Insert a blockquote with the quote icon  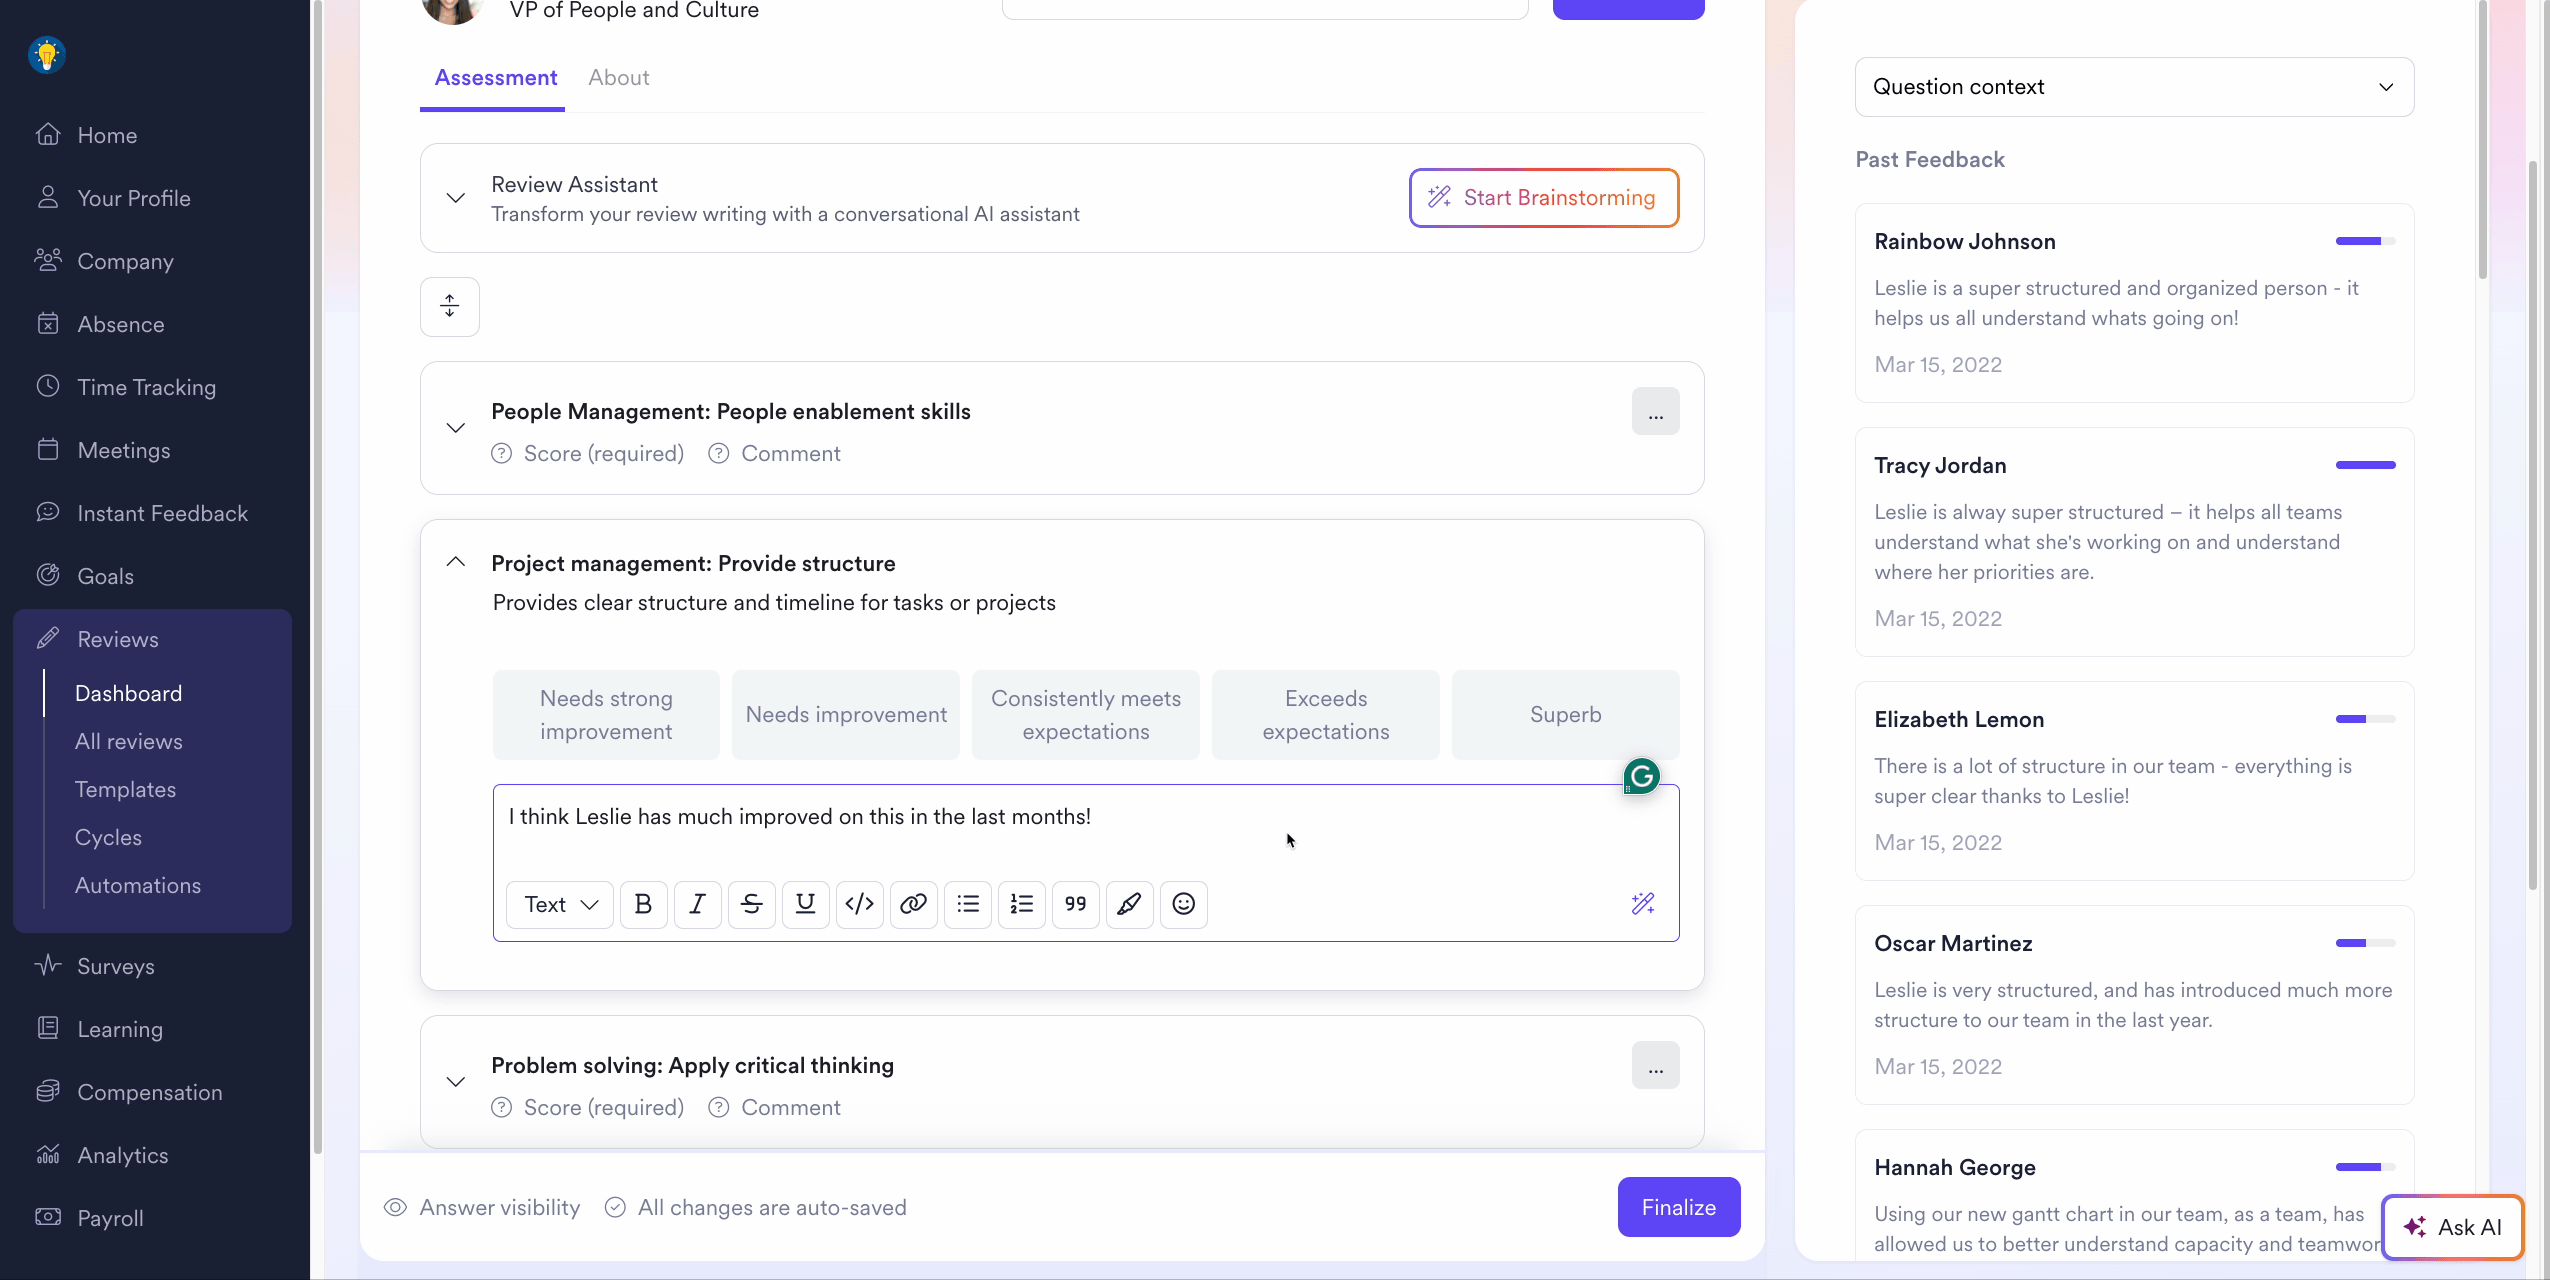click(x=1075, y=904)
